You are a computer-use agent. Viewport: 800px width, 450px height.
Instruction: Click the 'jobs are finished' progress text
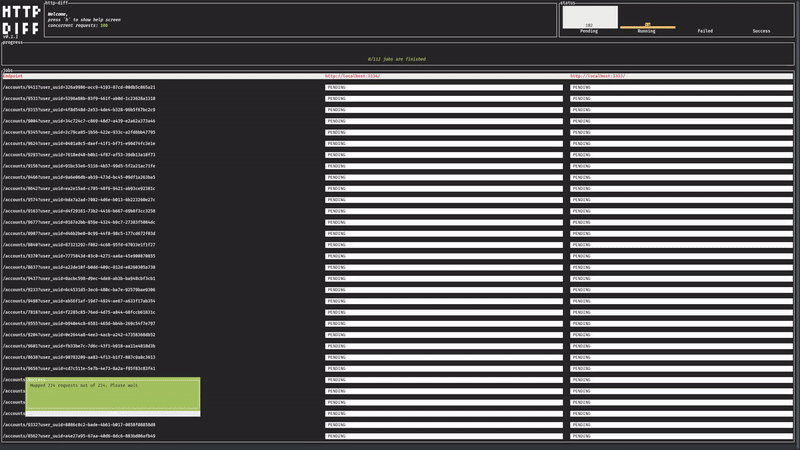coord(396,59)
